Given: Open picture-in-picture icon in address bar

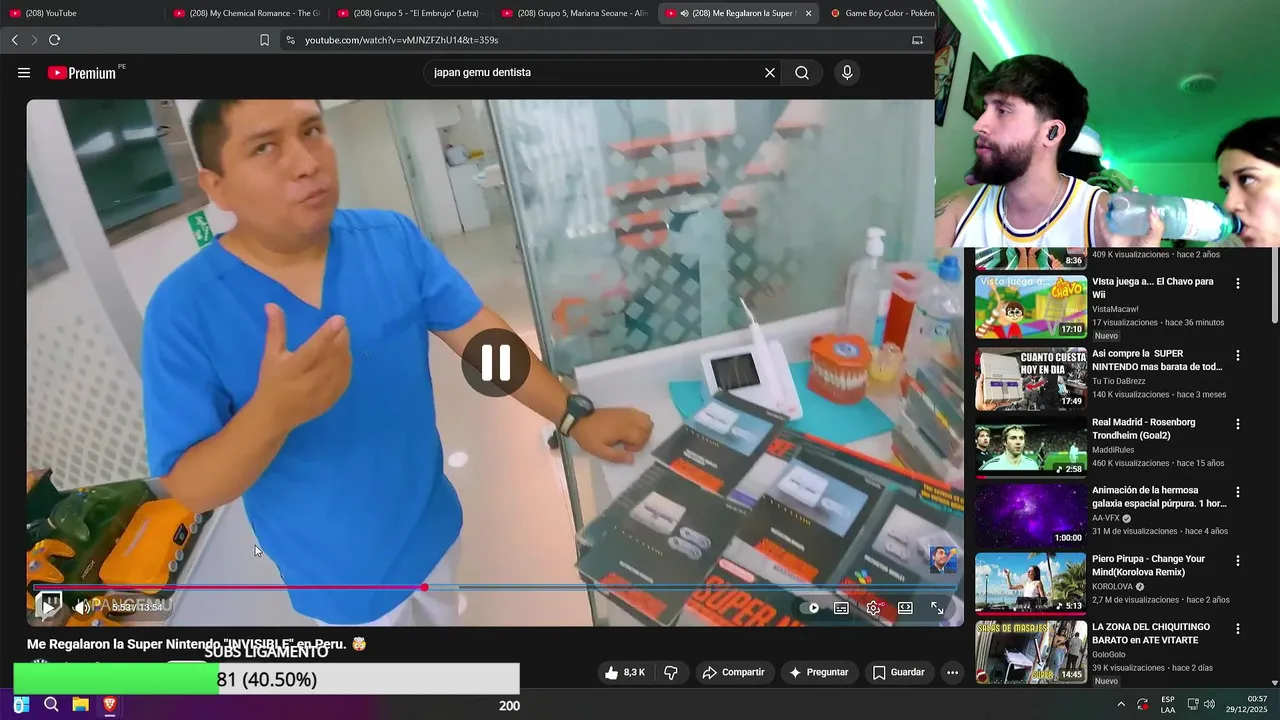Looking at the screenshot, I should pos(917,40).
